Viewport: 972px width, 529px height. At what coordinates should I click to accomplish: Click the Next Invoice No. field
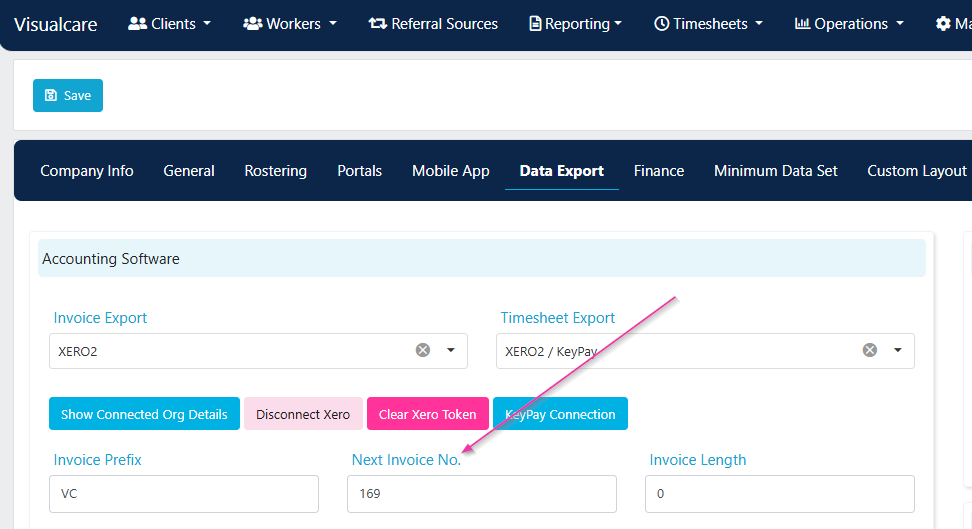pyautogui.click(x=482, y=494)
